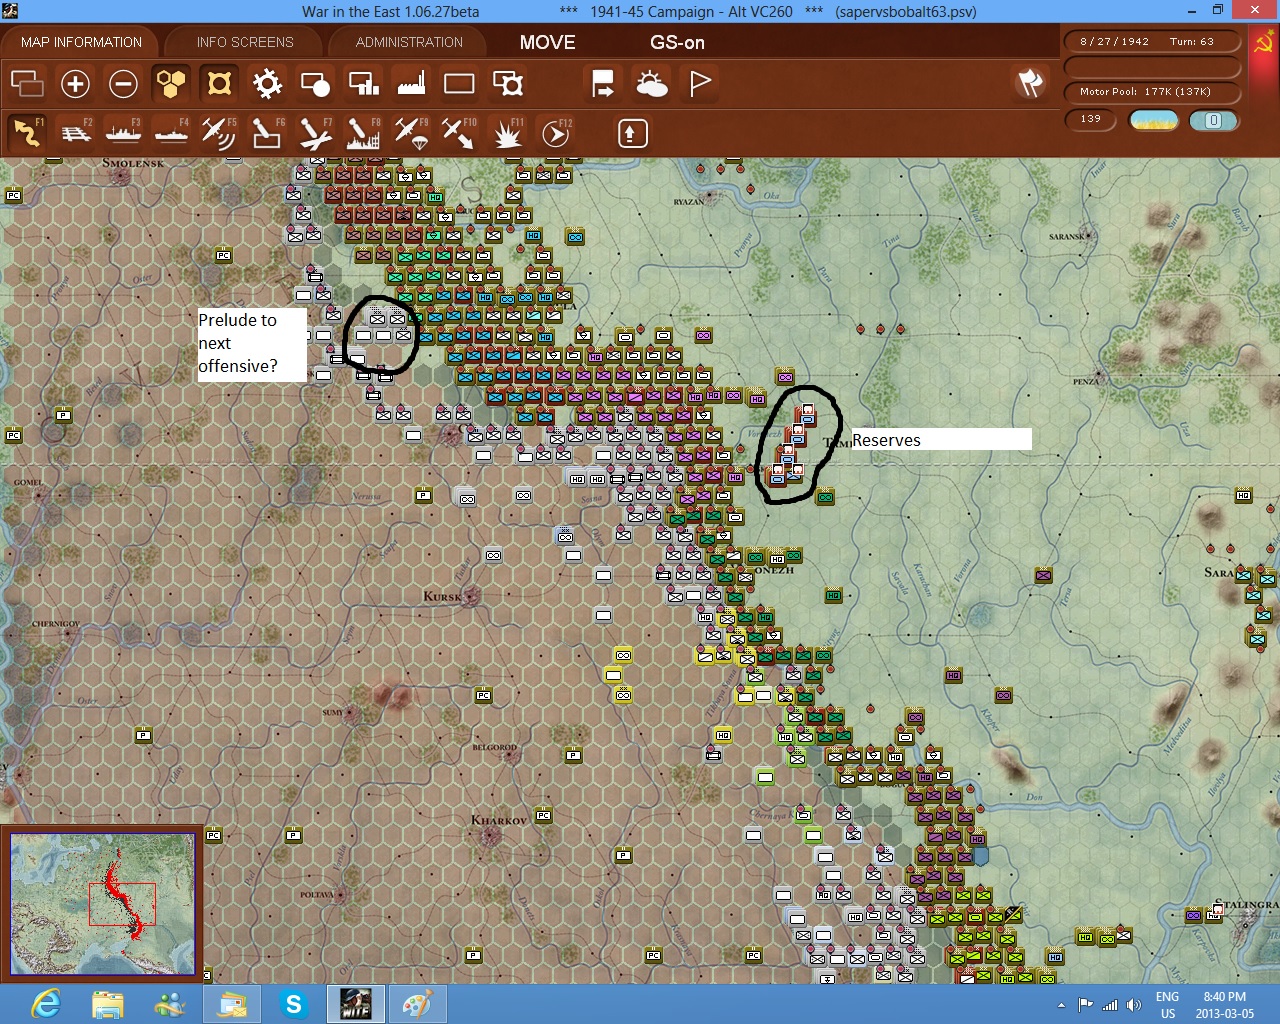Toggle the empty rectangle toolbar icon
Screen dimensions: 1280x1024
[459, 83]
